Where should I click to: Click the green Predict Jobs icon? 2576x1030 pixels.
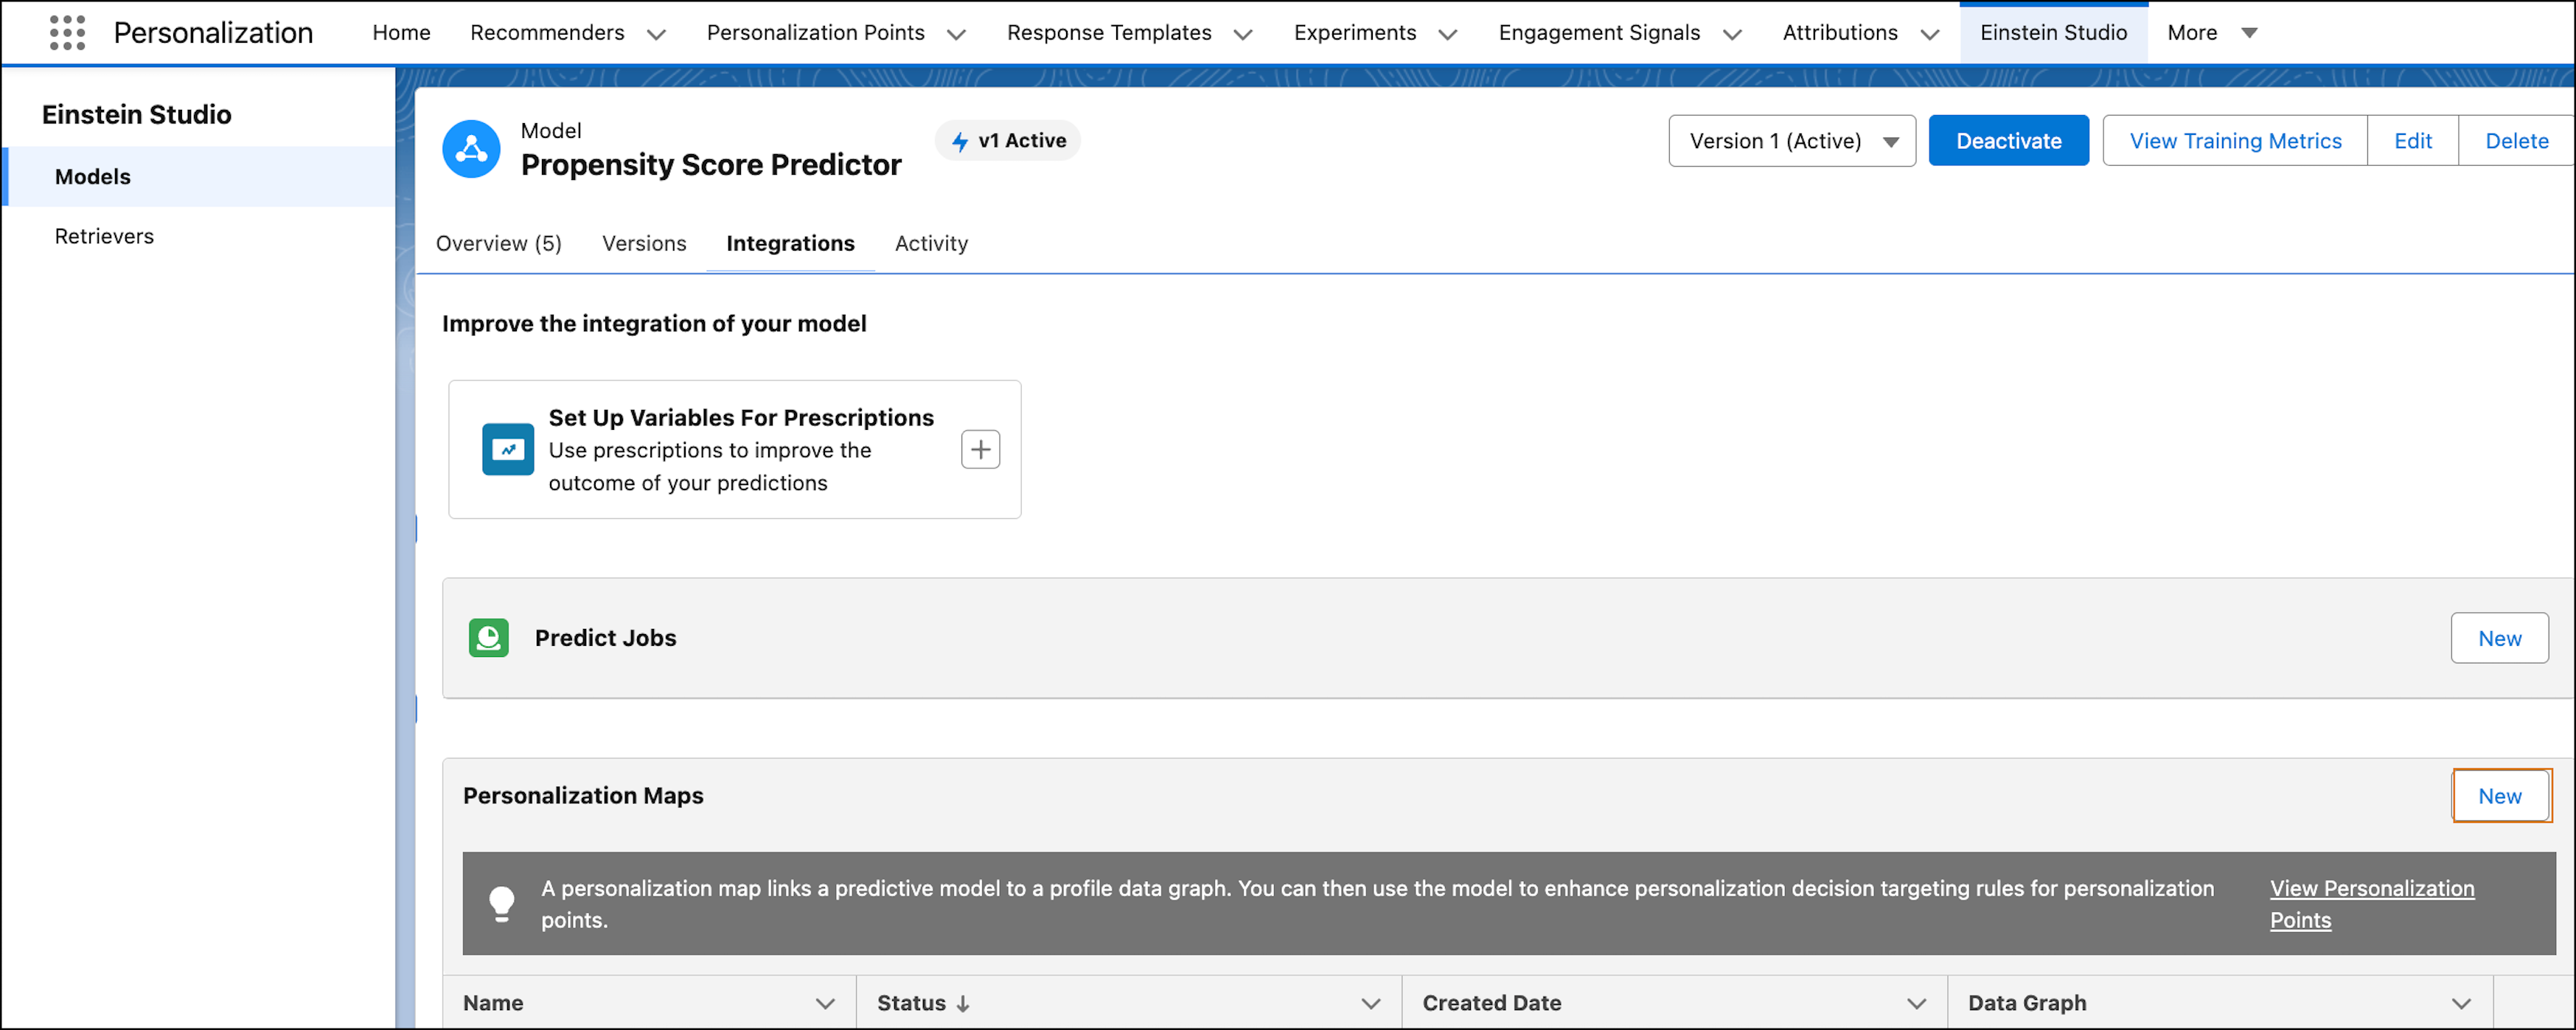tap(489, 638)
